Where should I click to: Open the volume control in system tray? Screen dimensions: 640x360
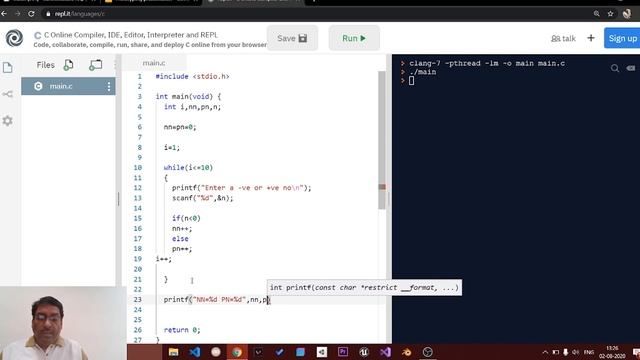[576, 352]
